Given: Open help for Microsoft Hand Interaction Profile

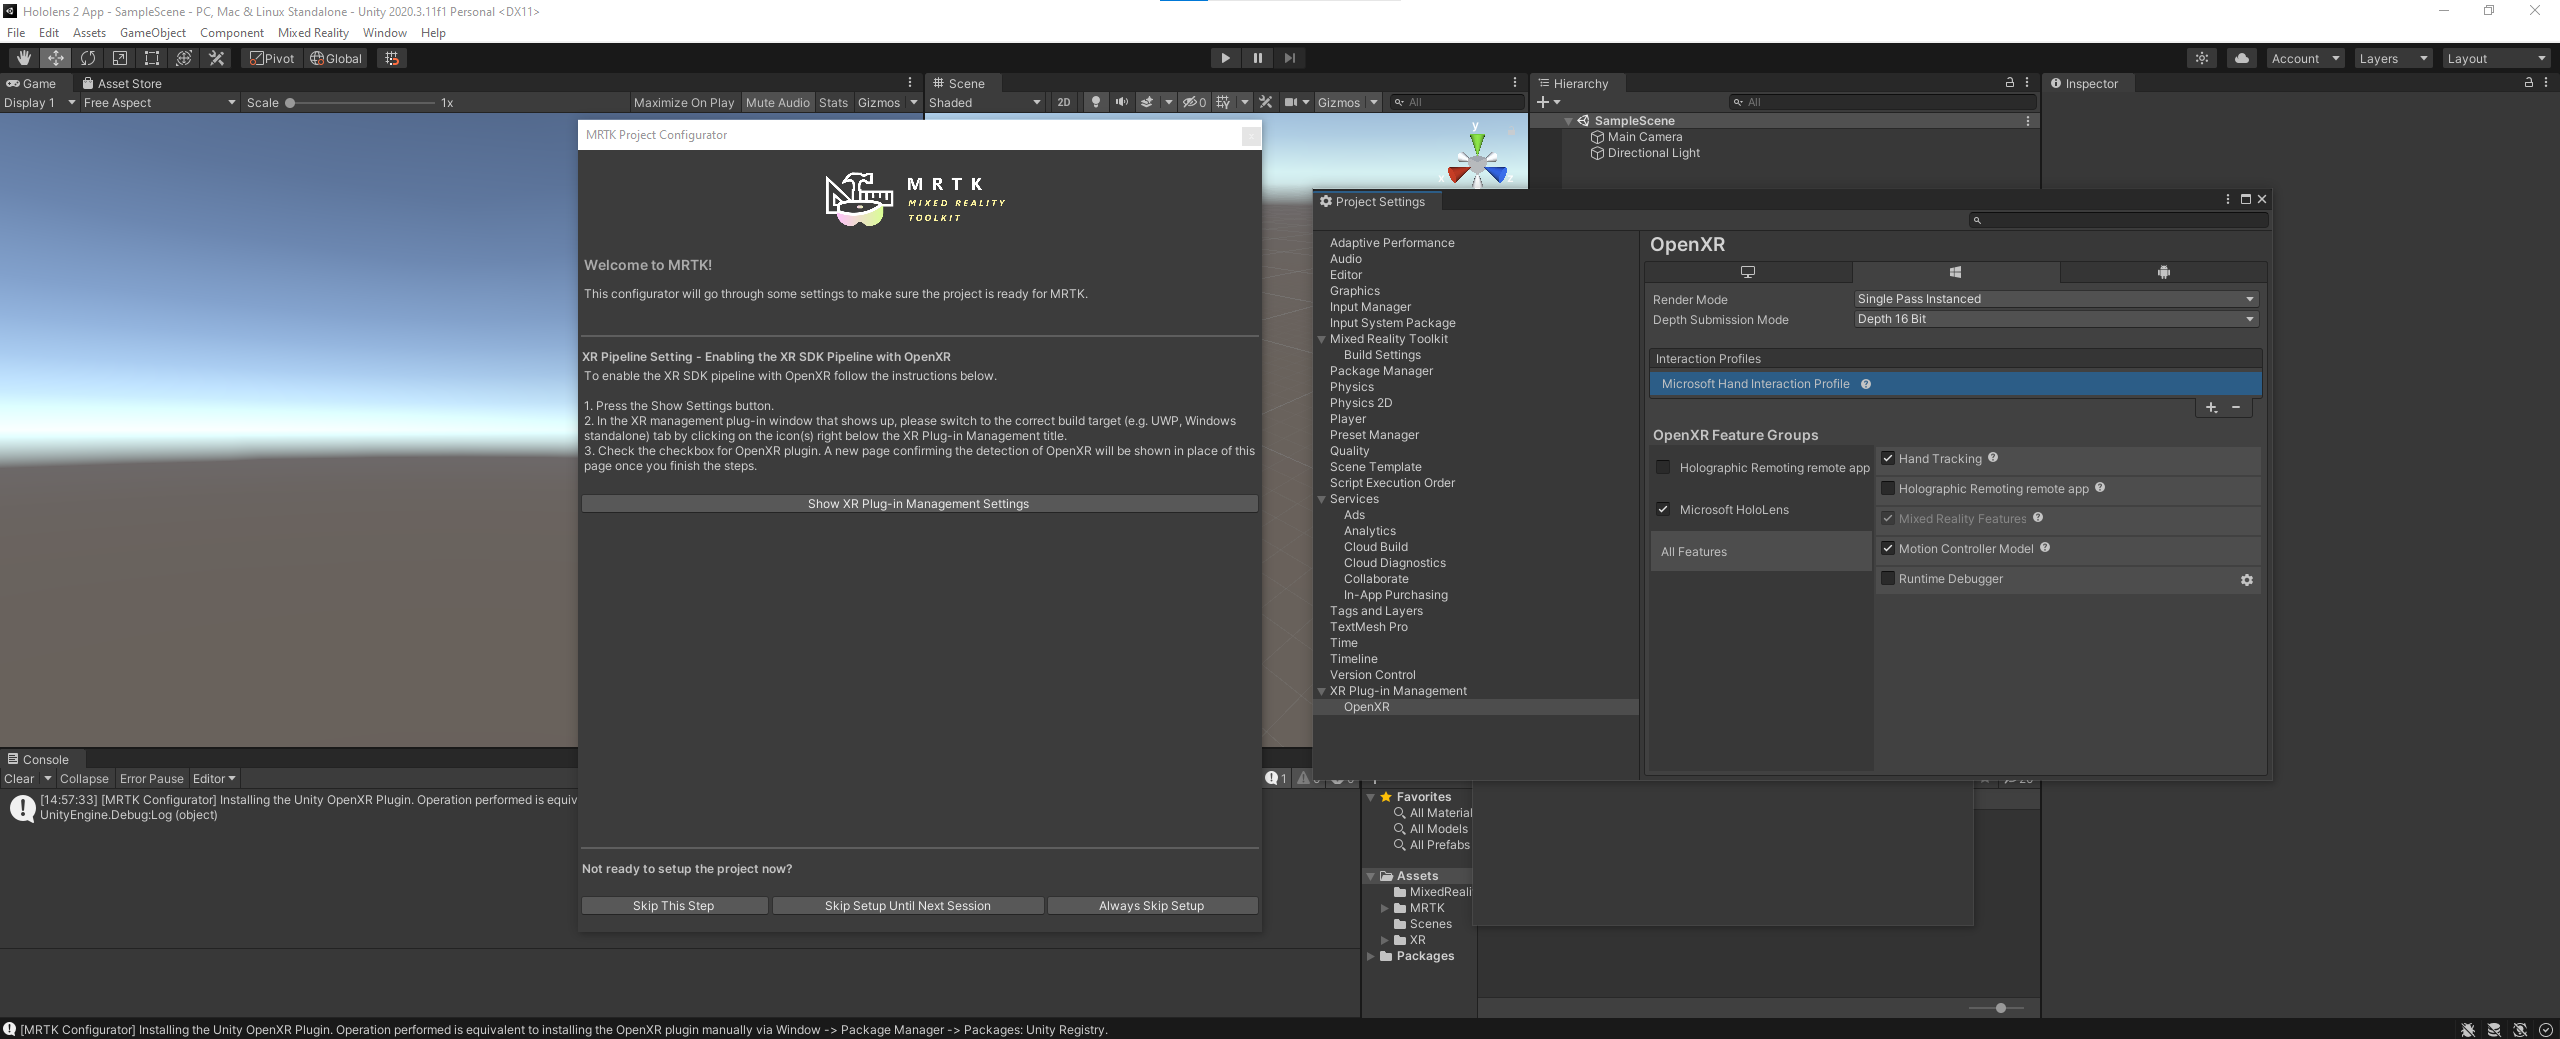Looking at the screenshot, I should (x=1866, y=384).
